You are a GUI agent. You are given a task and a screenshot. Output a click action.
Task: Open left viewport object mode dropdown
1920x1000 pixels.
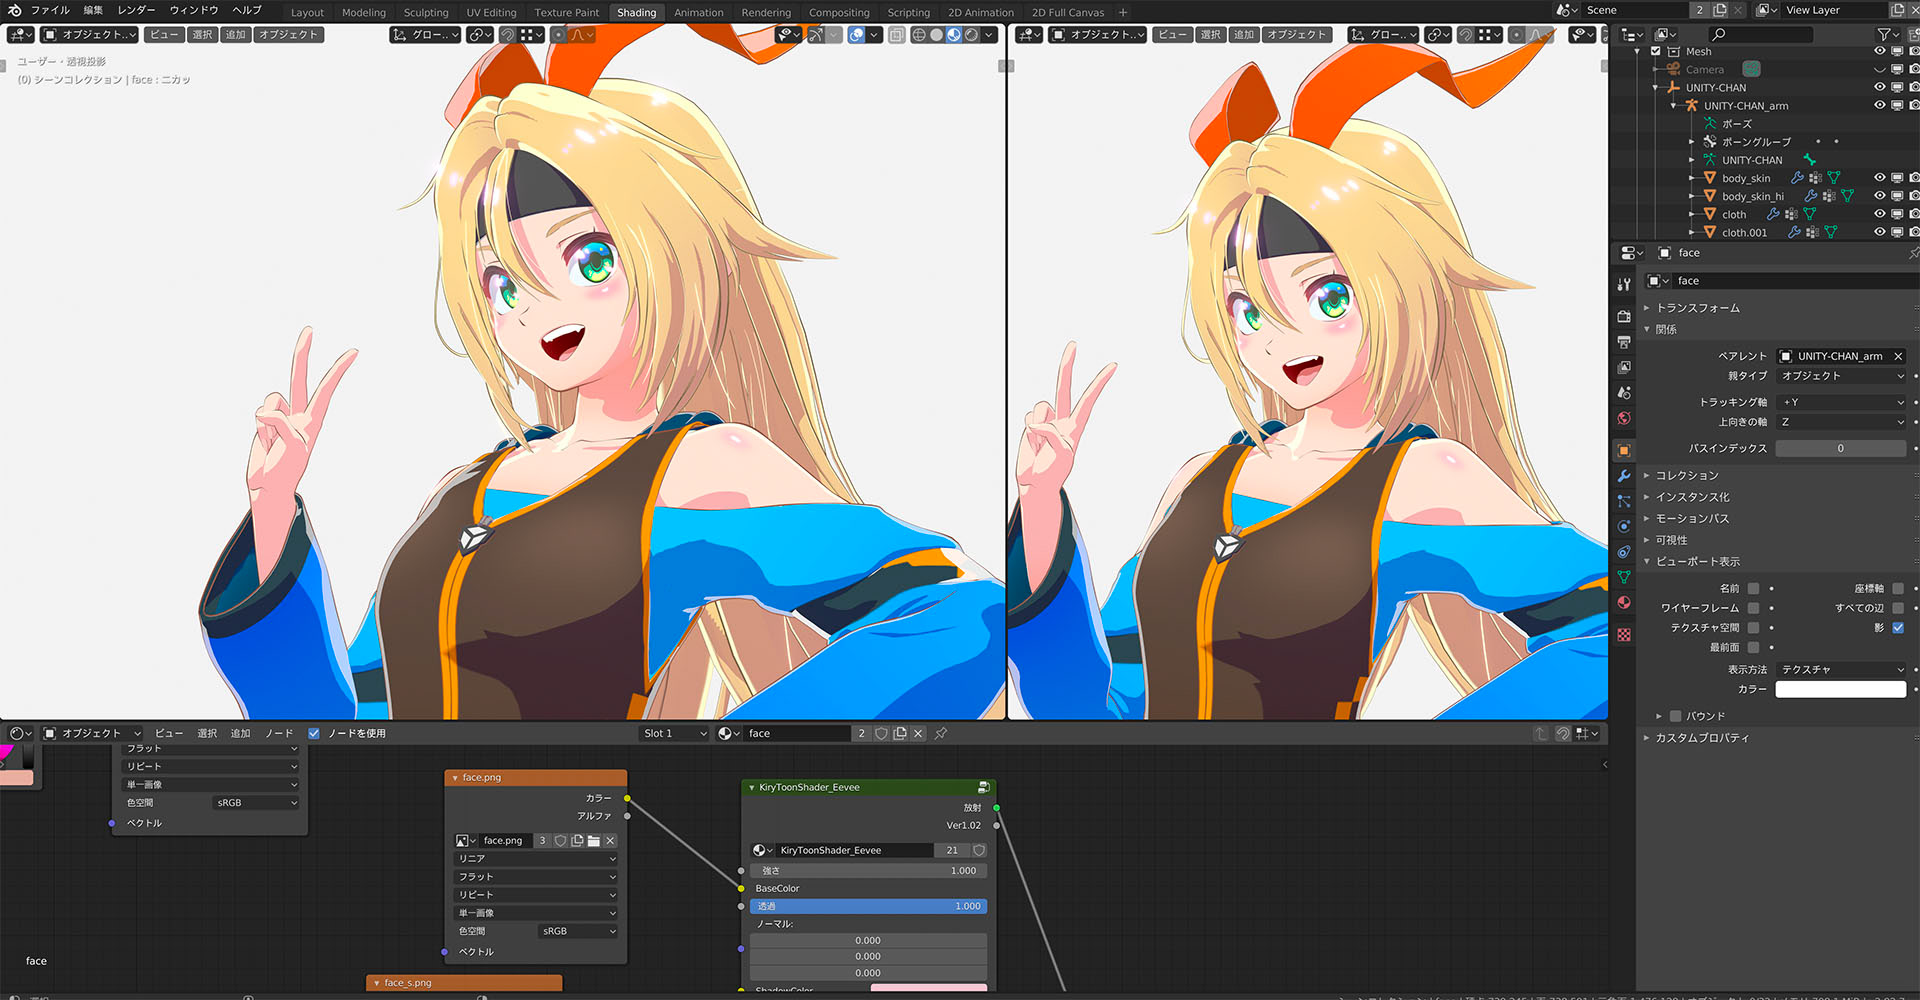91,35
